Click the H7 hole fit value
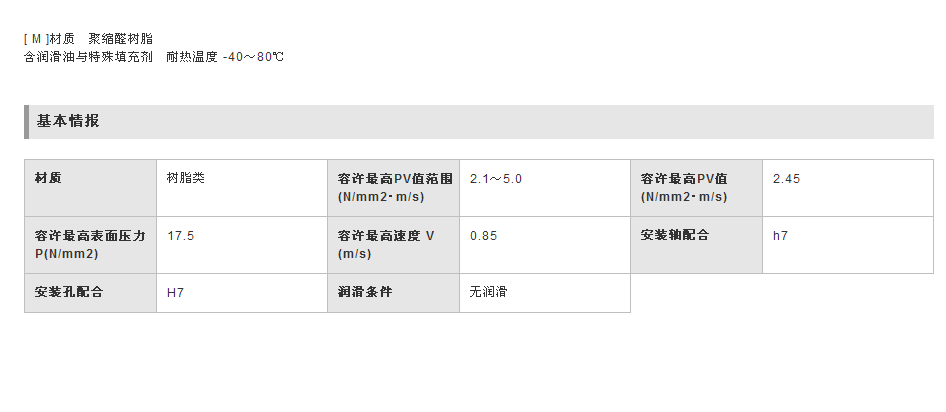The width and height of the screenshot is (946, 412). (x=176, y=293)
